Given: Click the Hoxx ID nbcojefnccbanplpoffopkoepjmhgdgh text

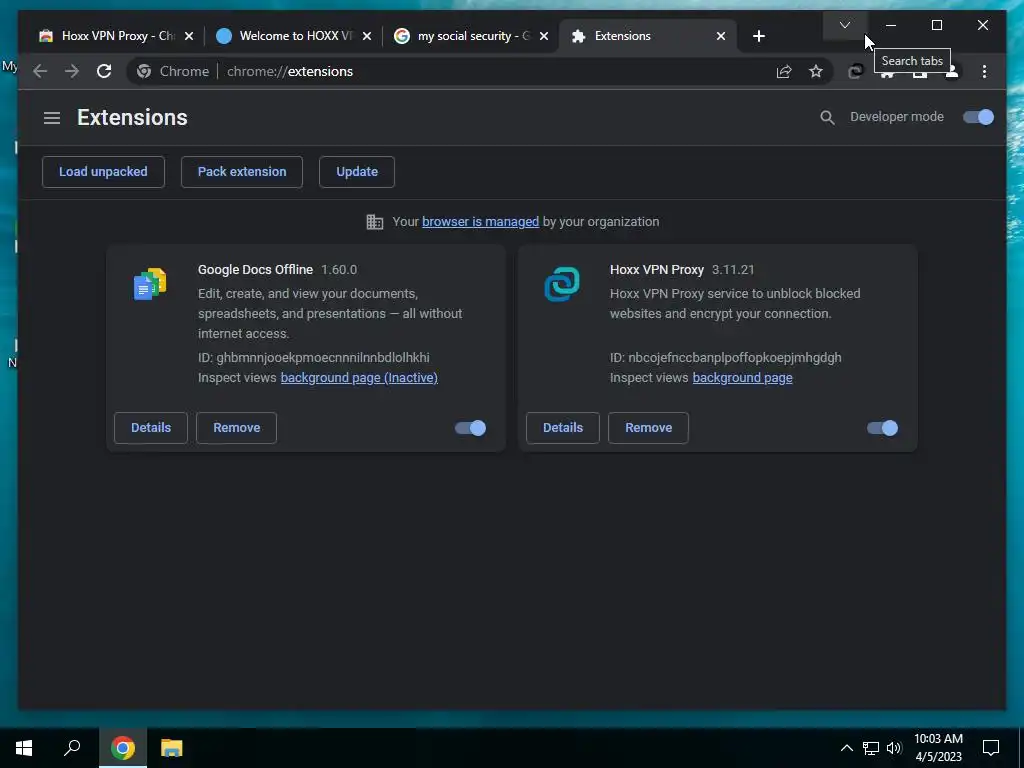Looking at the screenshot, I should pyautogui.click(x=726, y=358).
